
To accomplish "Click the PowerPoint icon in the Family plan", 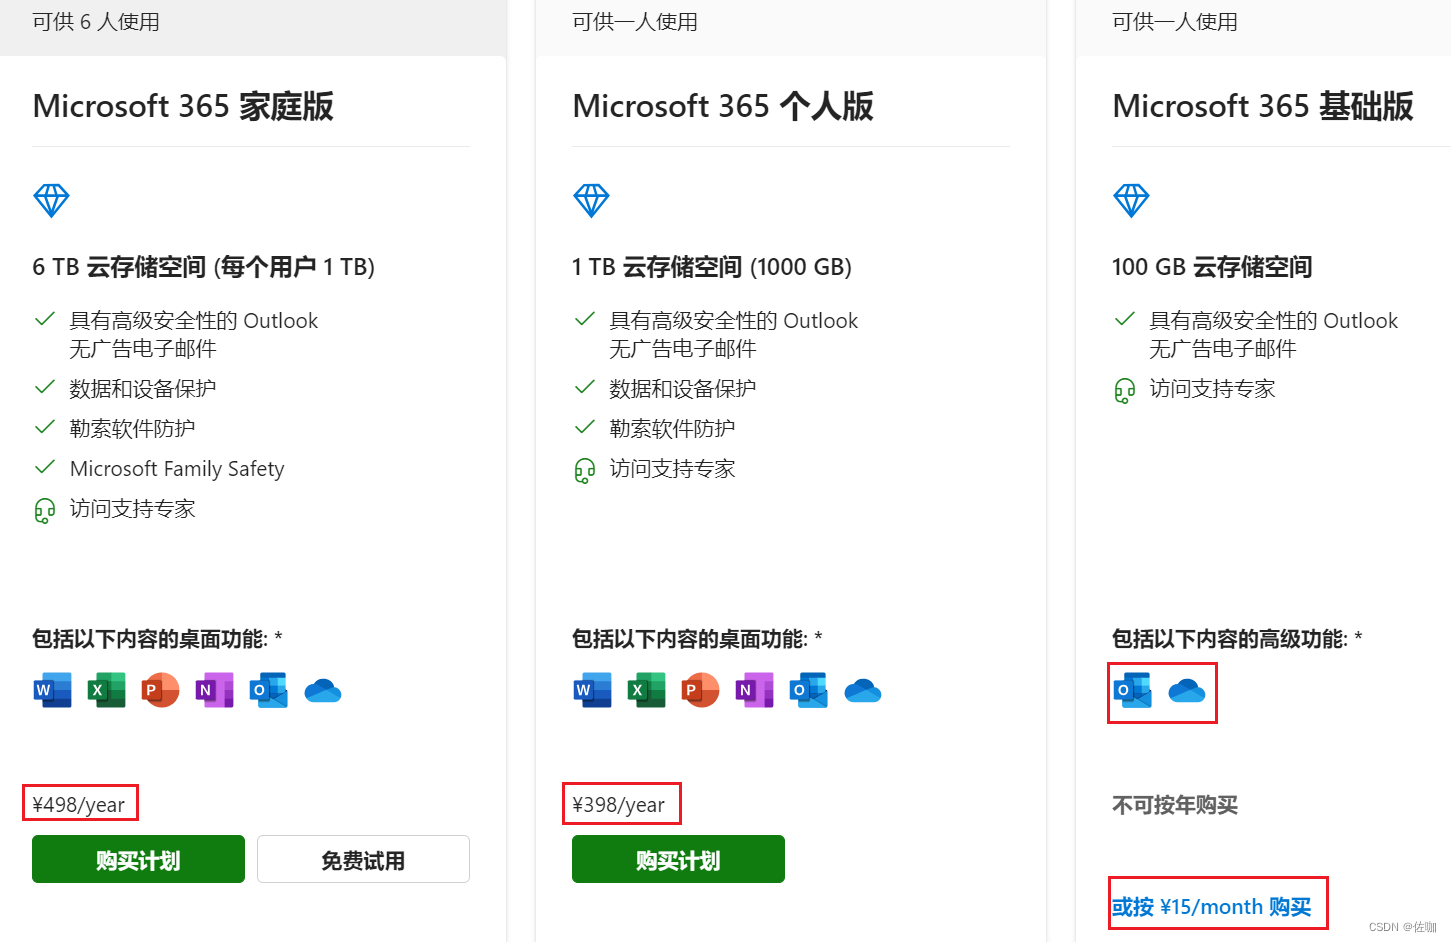I will [x=160, y=690].
